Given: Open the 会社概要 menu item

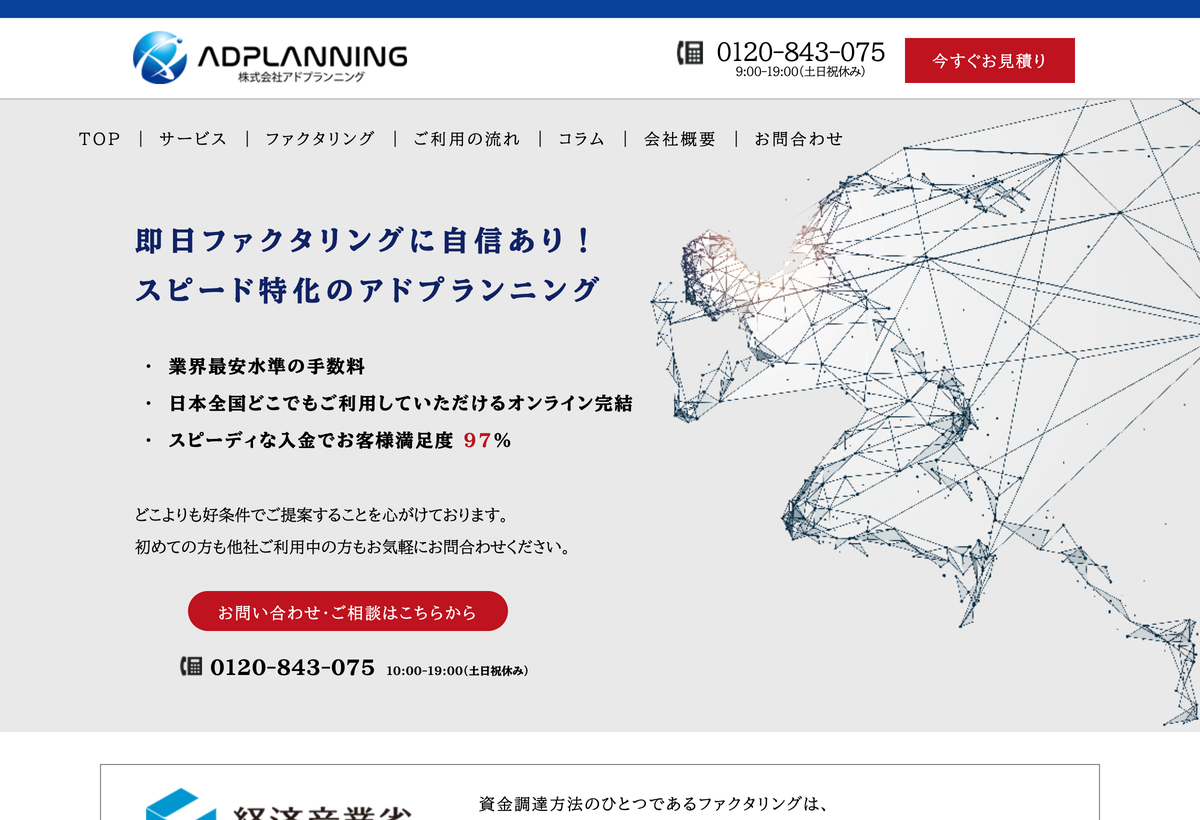Looking at the screenshot, I should 680,139.
